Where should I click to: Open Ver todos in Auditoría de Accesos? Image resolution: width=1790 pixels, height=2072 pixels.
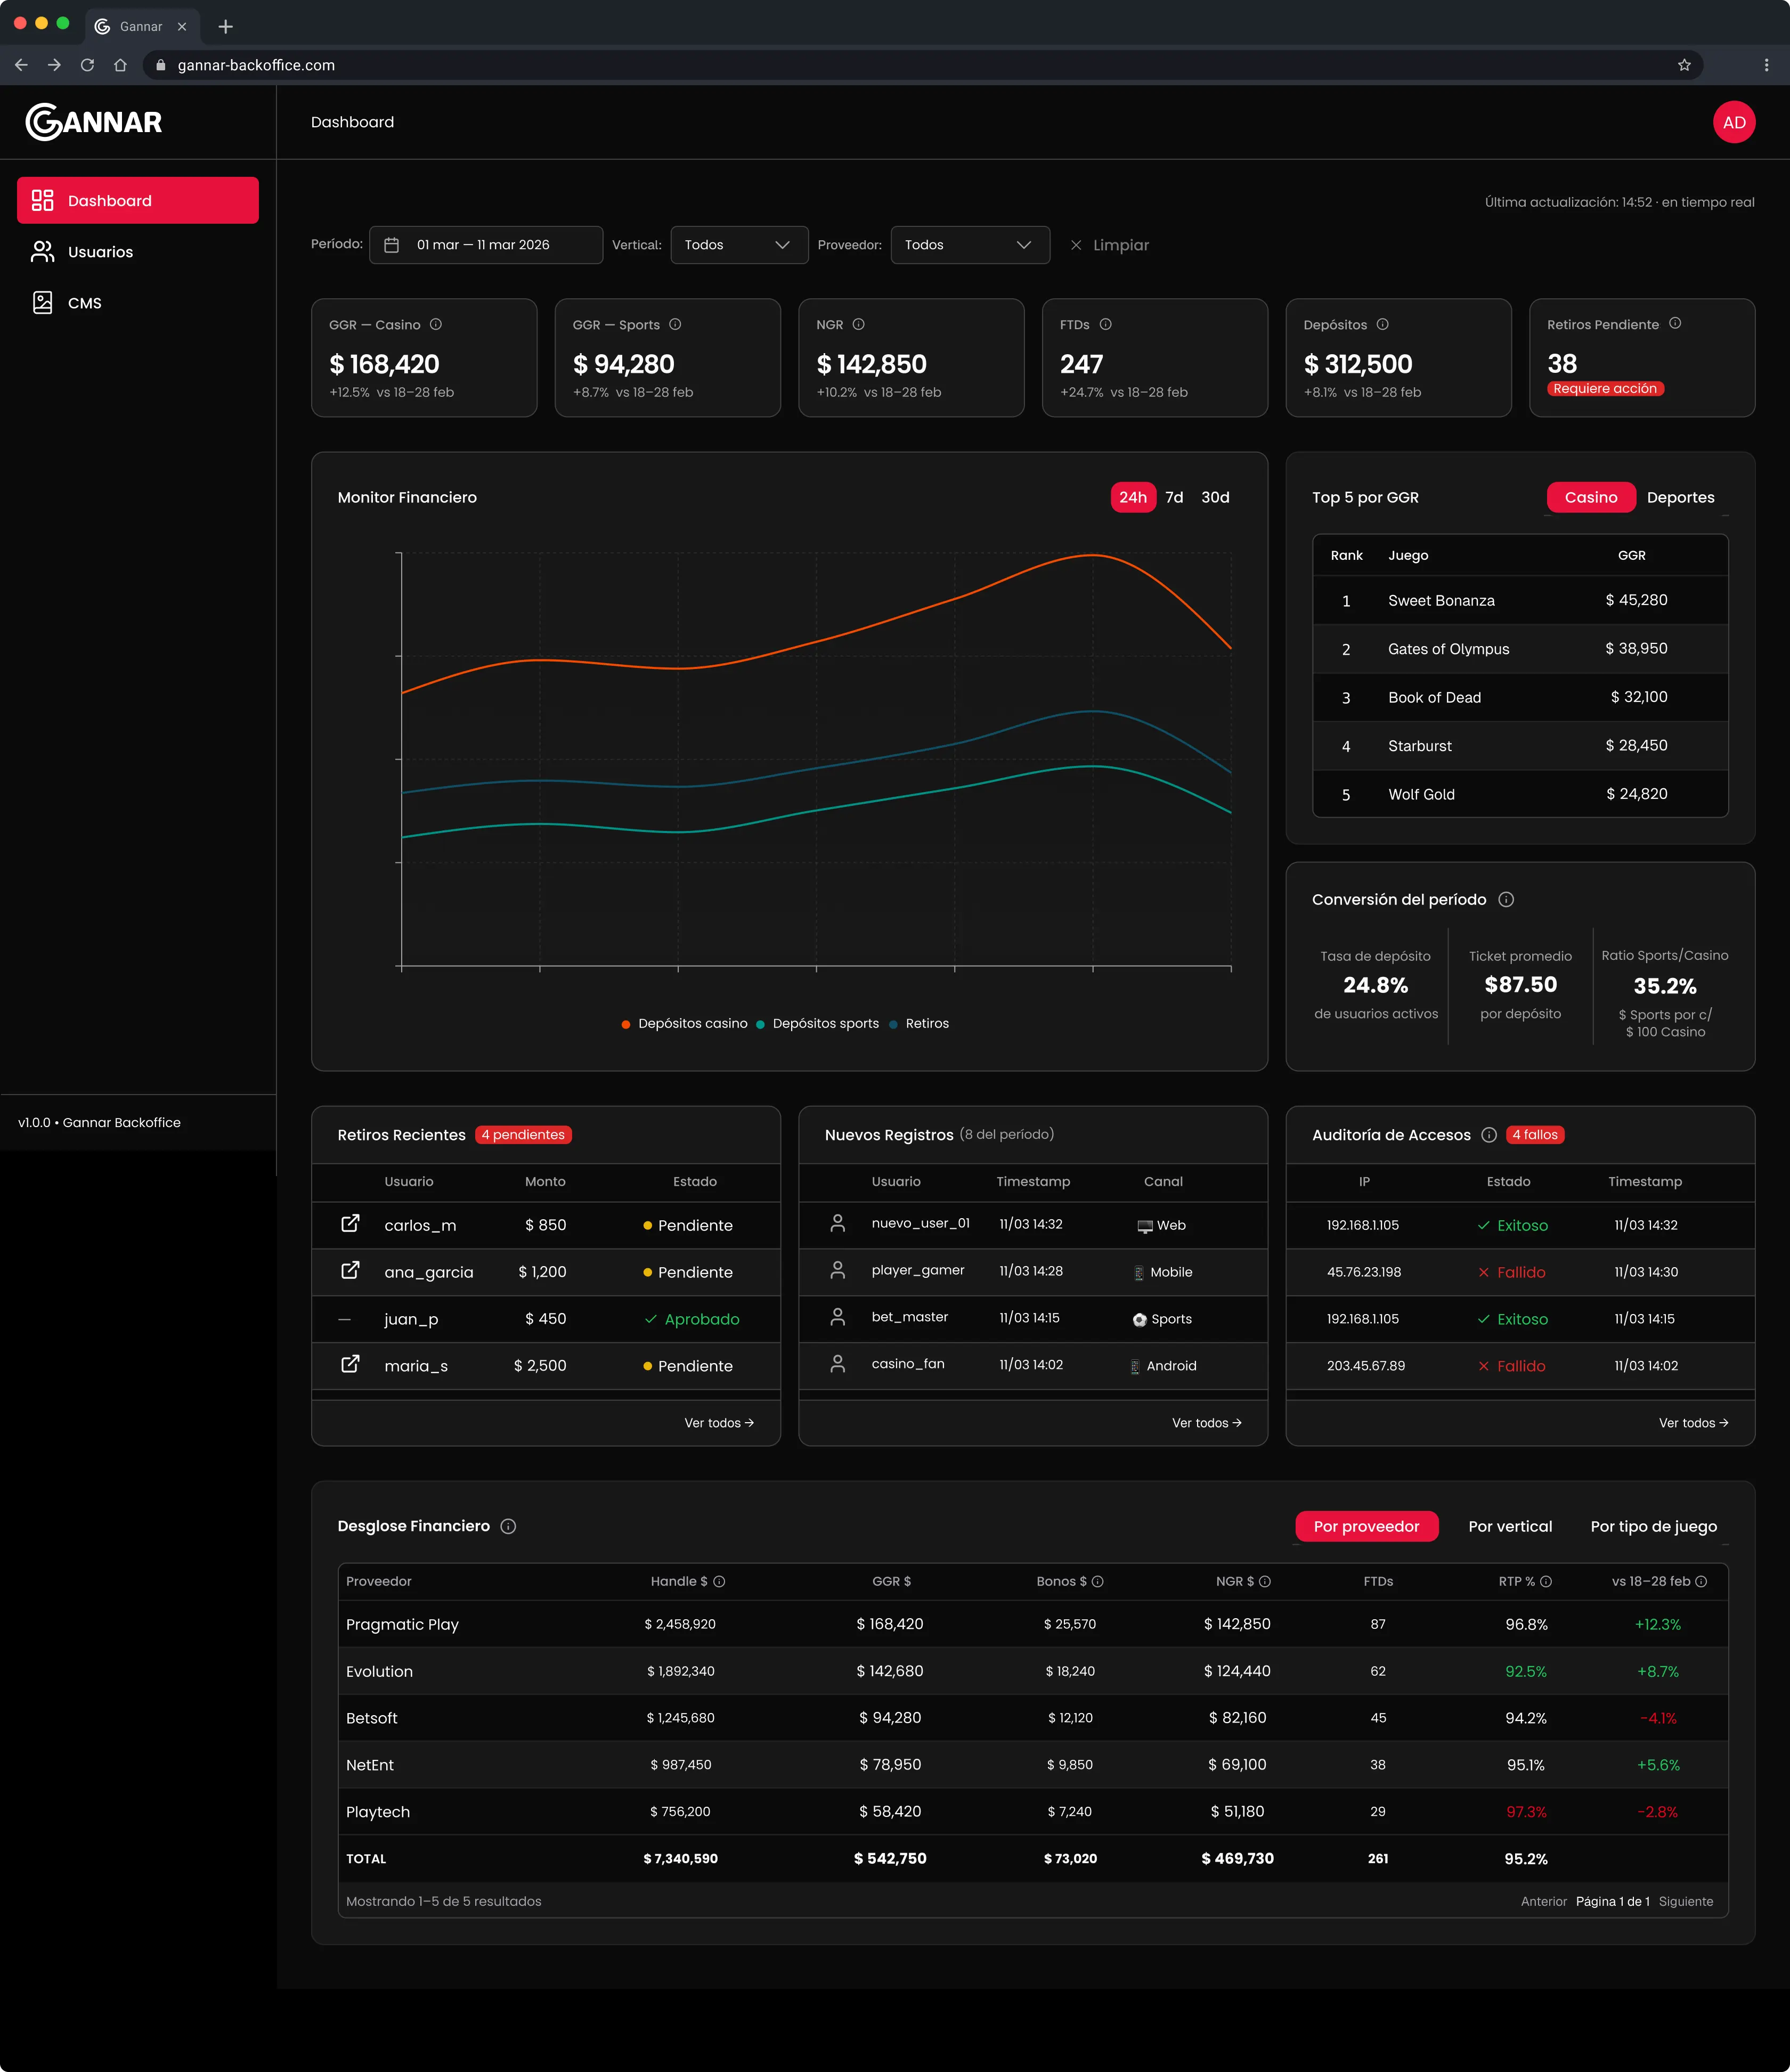1693,1423
